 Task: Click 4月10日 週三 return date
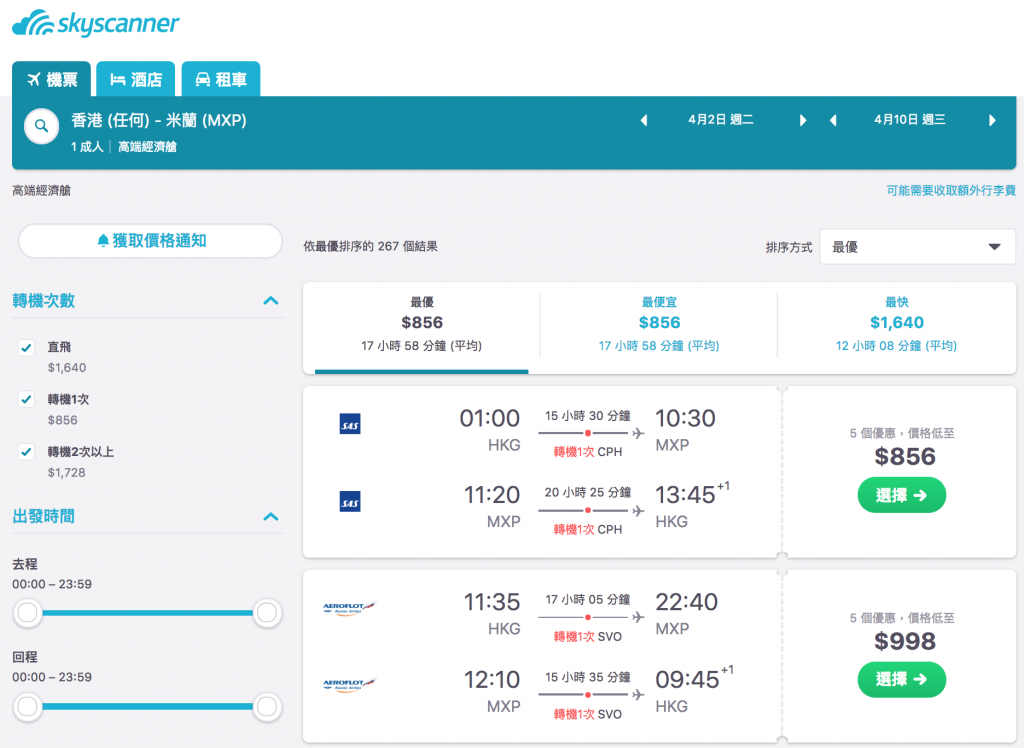pos(910,120)
